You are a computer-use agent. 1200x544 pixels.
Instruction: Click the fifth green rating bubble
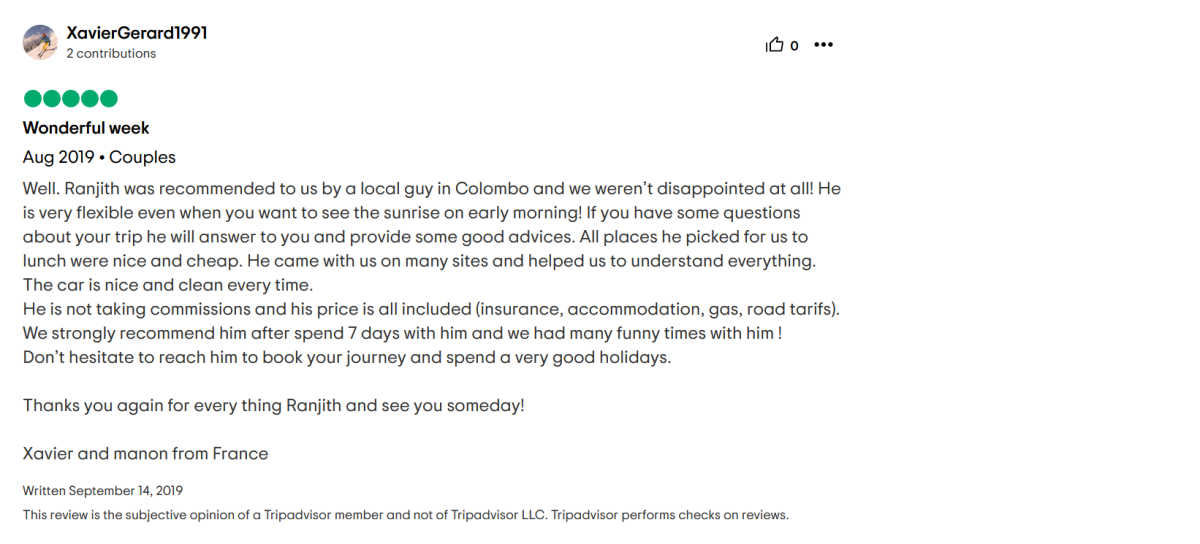[x=108, y=98]
